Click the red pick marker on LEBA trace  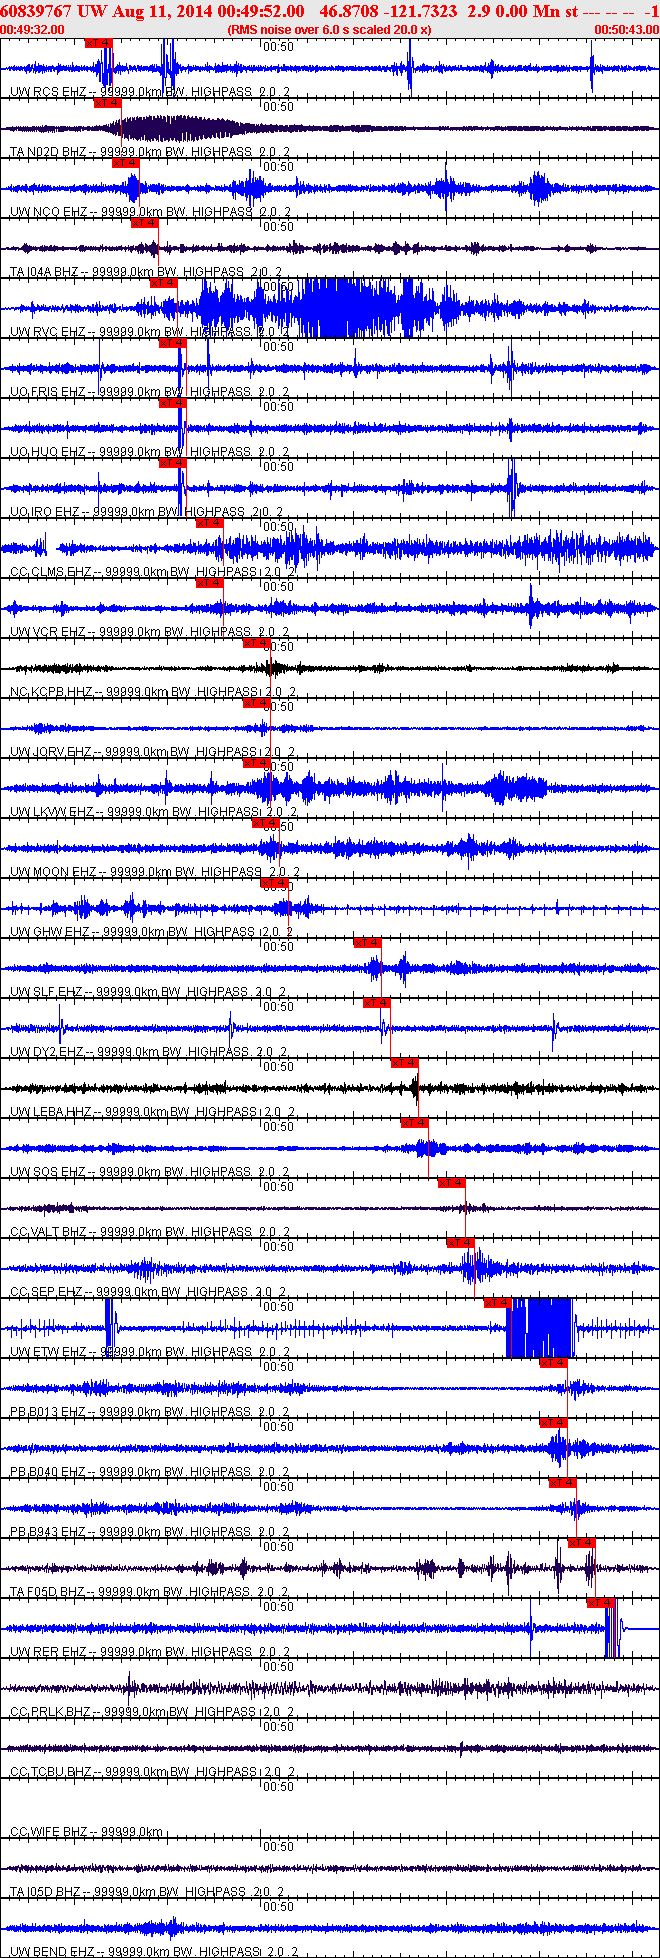coord(405,1063)
